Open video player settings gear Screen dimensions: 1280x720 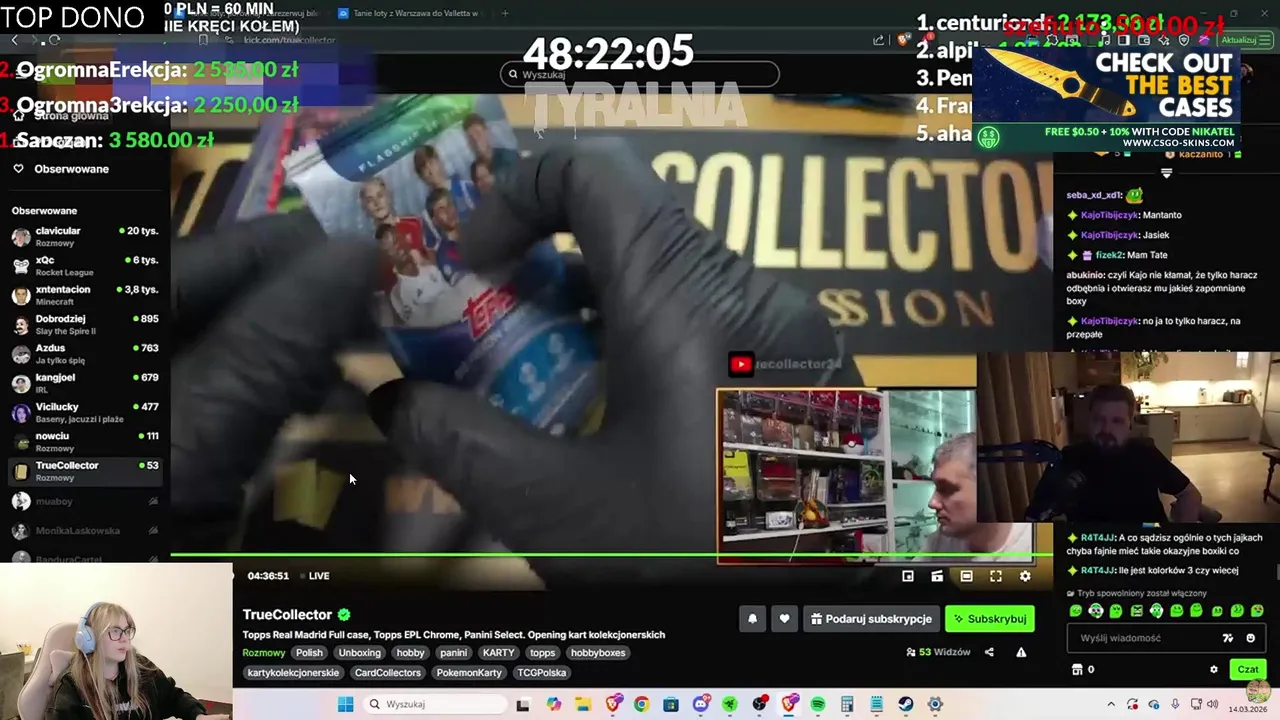[1025, 576]
